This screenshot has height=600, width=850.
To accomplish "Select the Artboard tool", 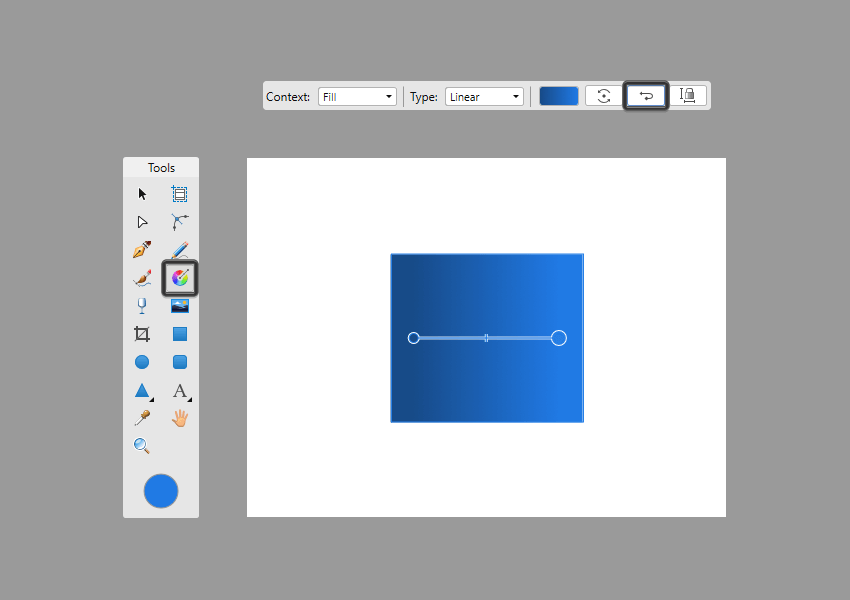I will 179,194.
